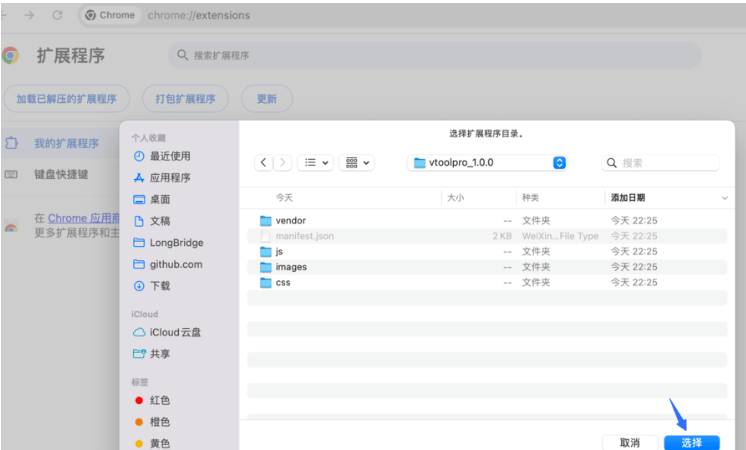Select the images folder
Viewport: 746px width, 450px height.
(487, 267)
